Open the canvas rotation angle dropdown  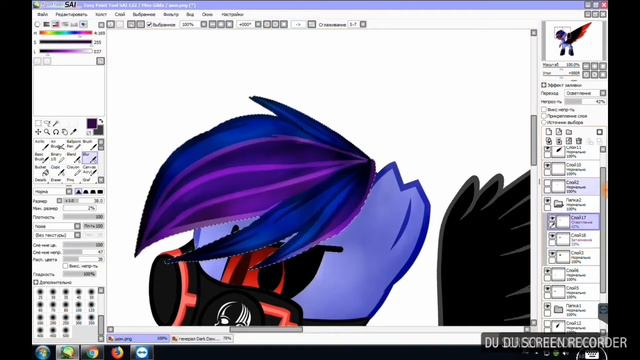point(258,24)
